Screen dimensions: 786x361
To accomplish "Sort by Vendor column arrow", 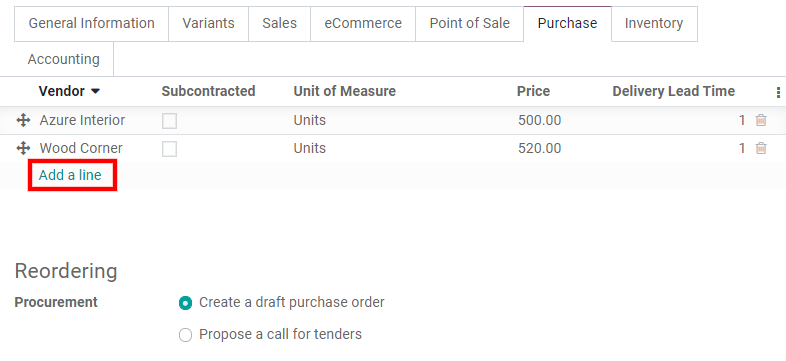I will coord(95,91).
